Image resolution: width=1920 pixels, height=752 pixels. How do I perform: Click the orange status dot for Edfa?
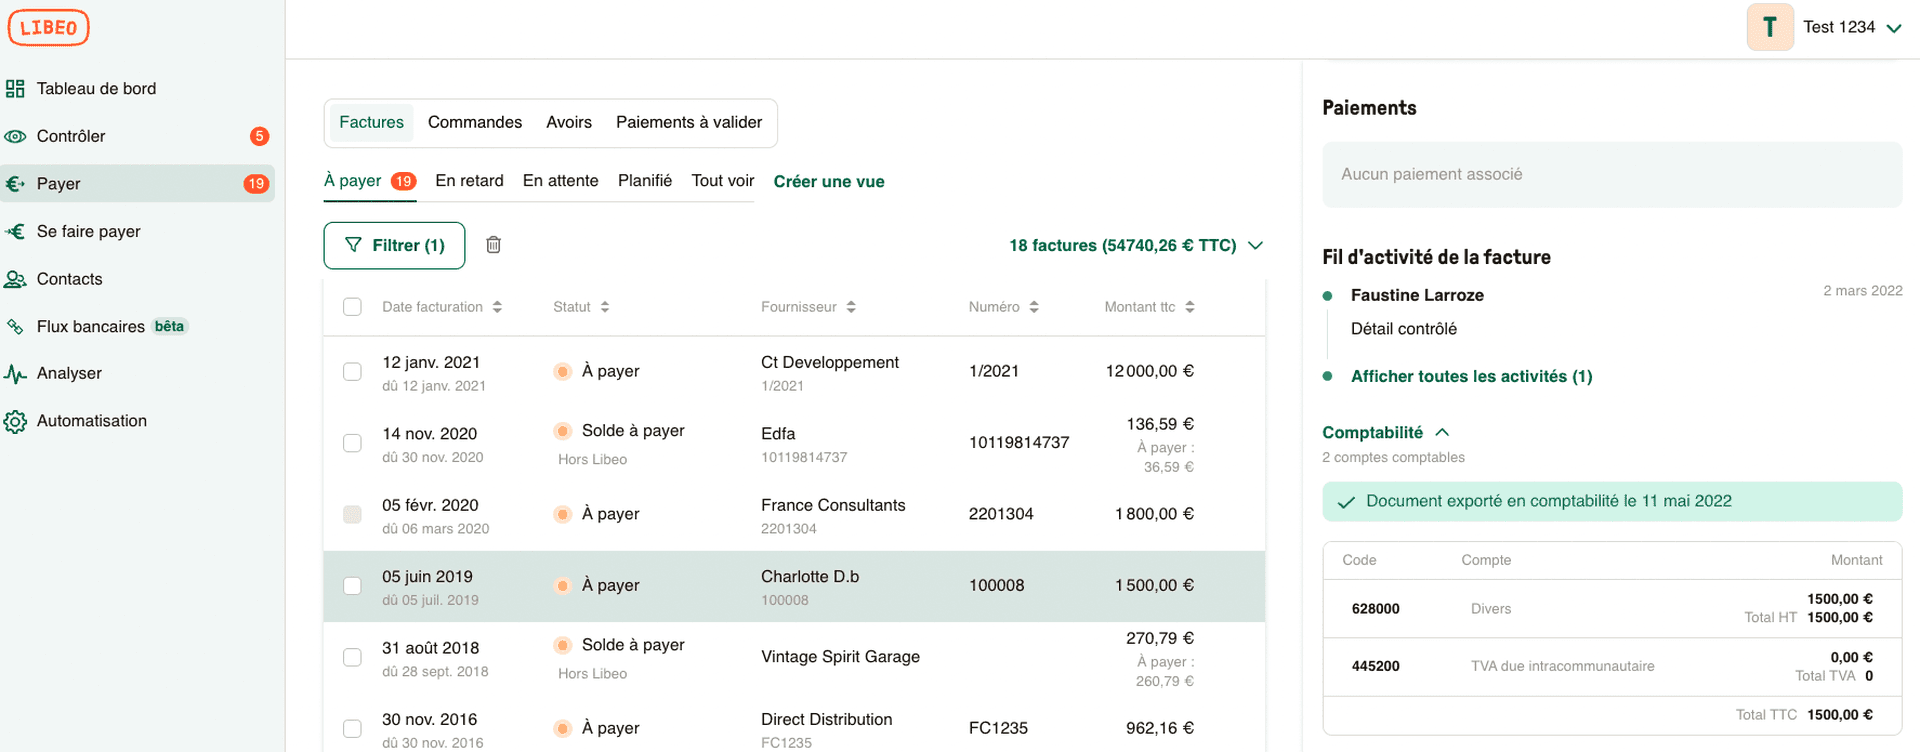point(563,431)
